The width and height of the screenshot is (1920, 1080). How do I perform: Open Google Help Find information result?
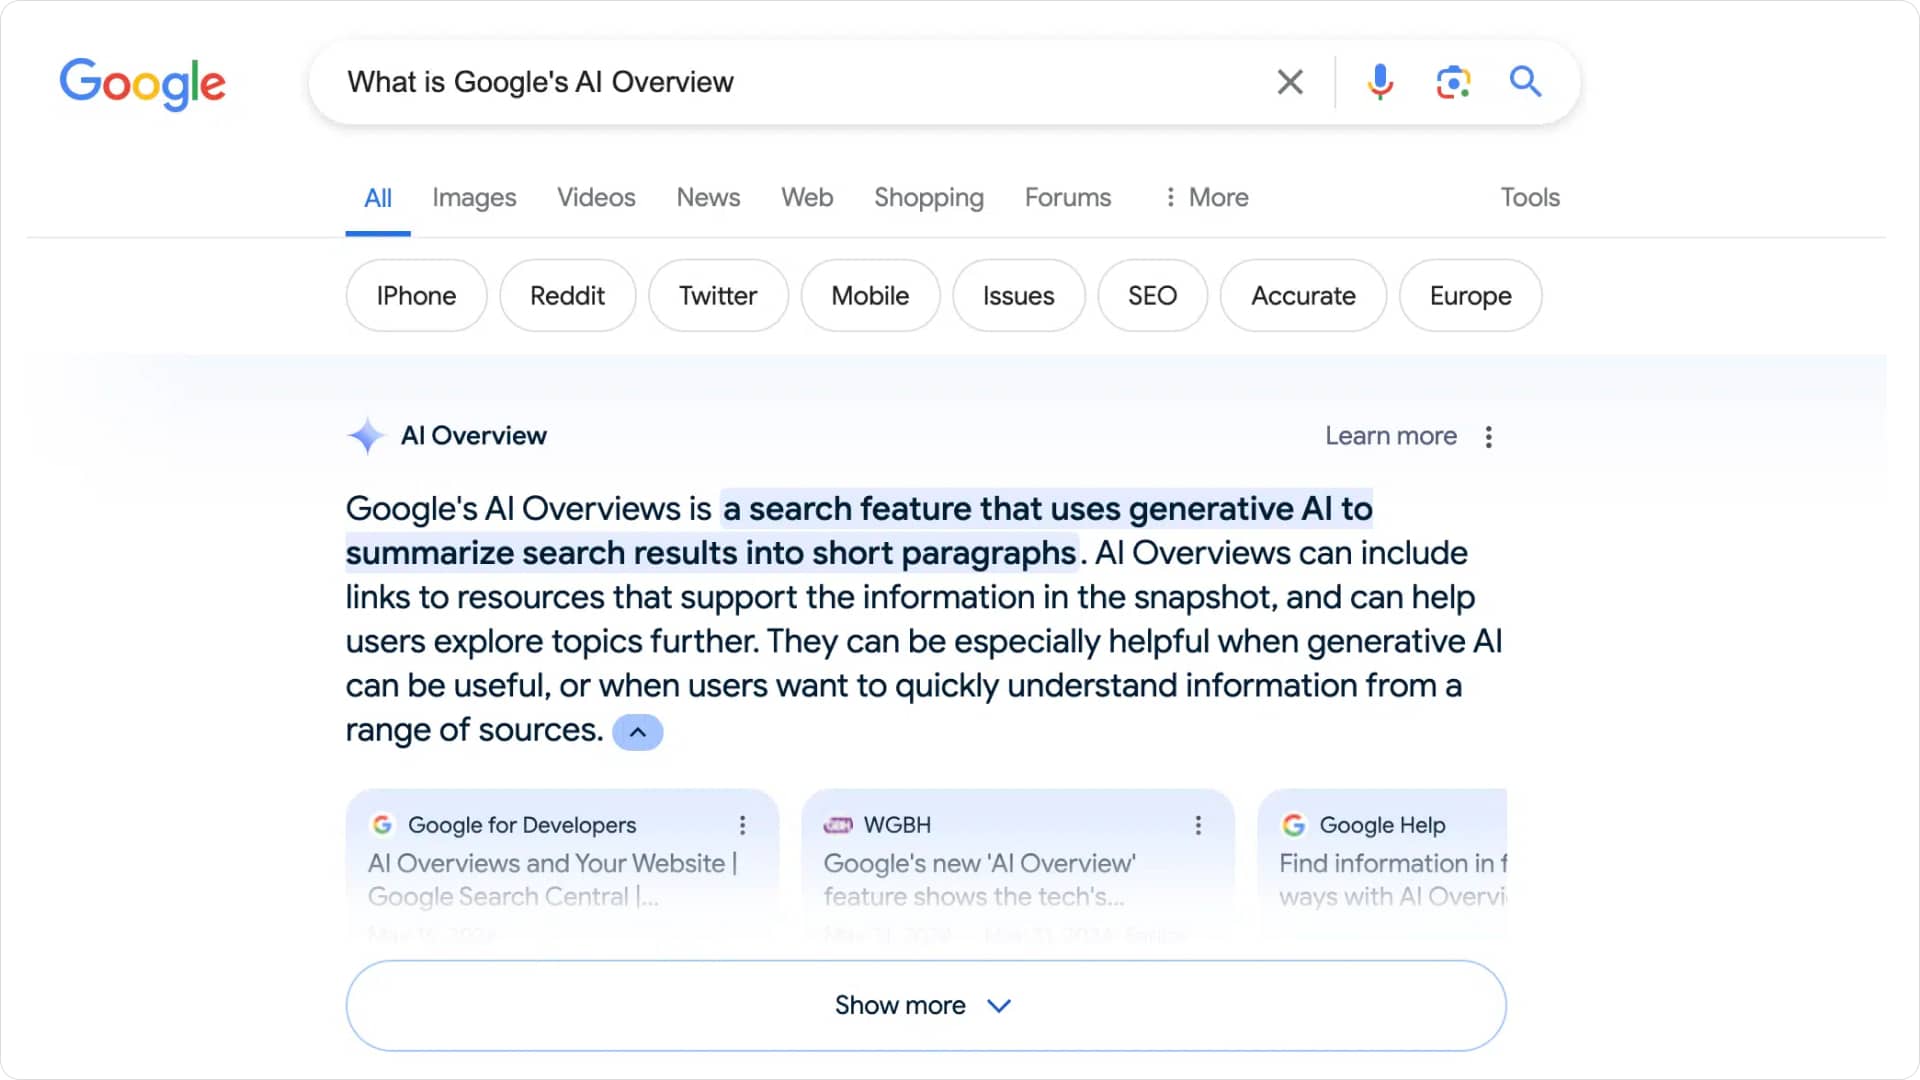click(1392, 879)
